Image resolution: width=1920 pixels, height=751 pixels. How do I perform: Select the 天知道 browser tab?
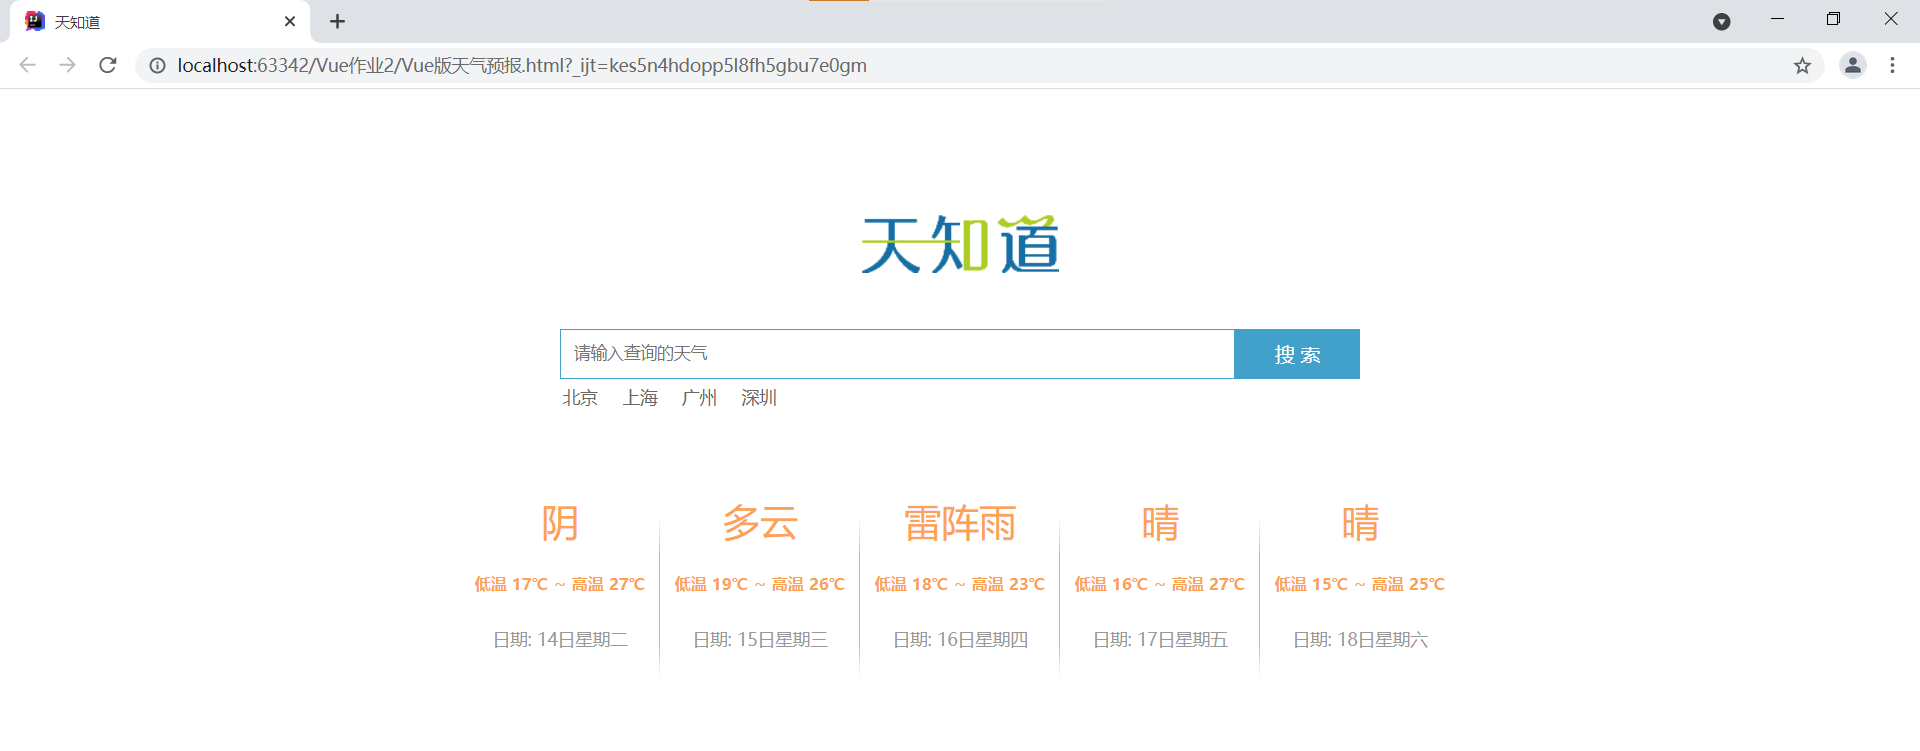[x=160, y=21]
